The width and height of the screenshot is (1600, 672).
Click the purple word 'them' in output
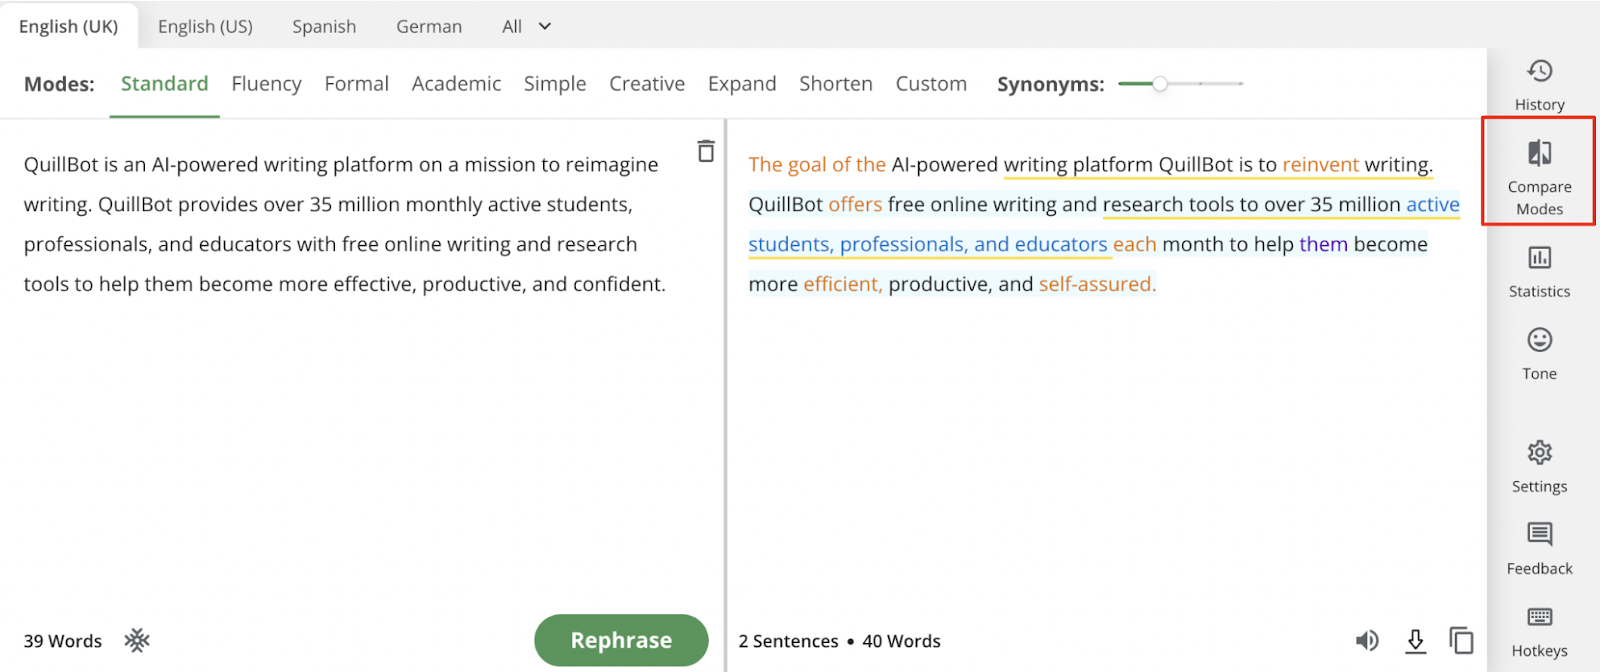point(1323,244)
